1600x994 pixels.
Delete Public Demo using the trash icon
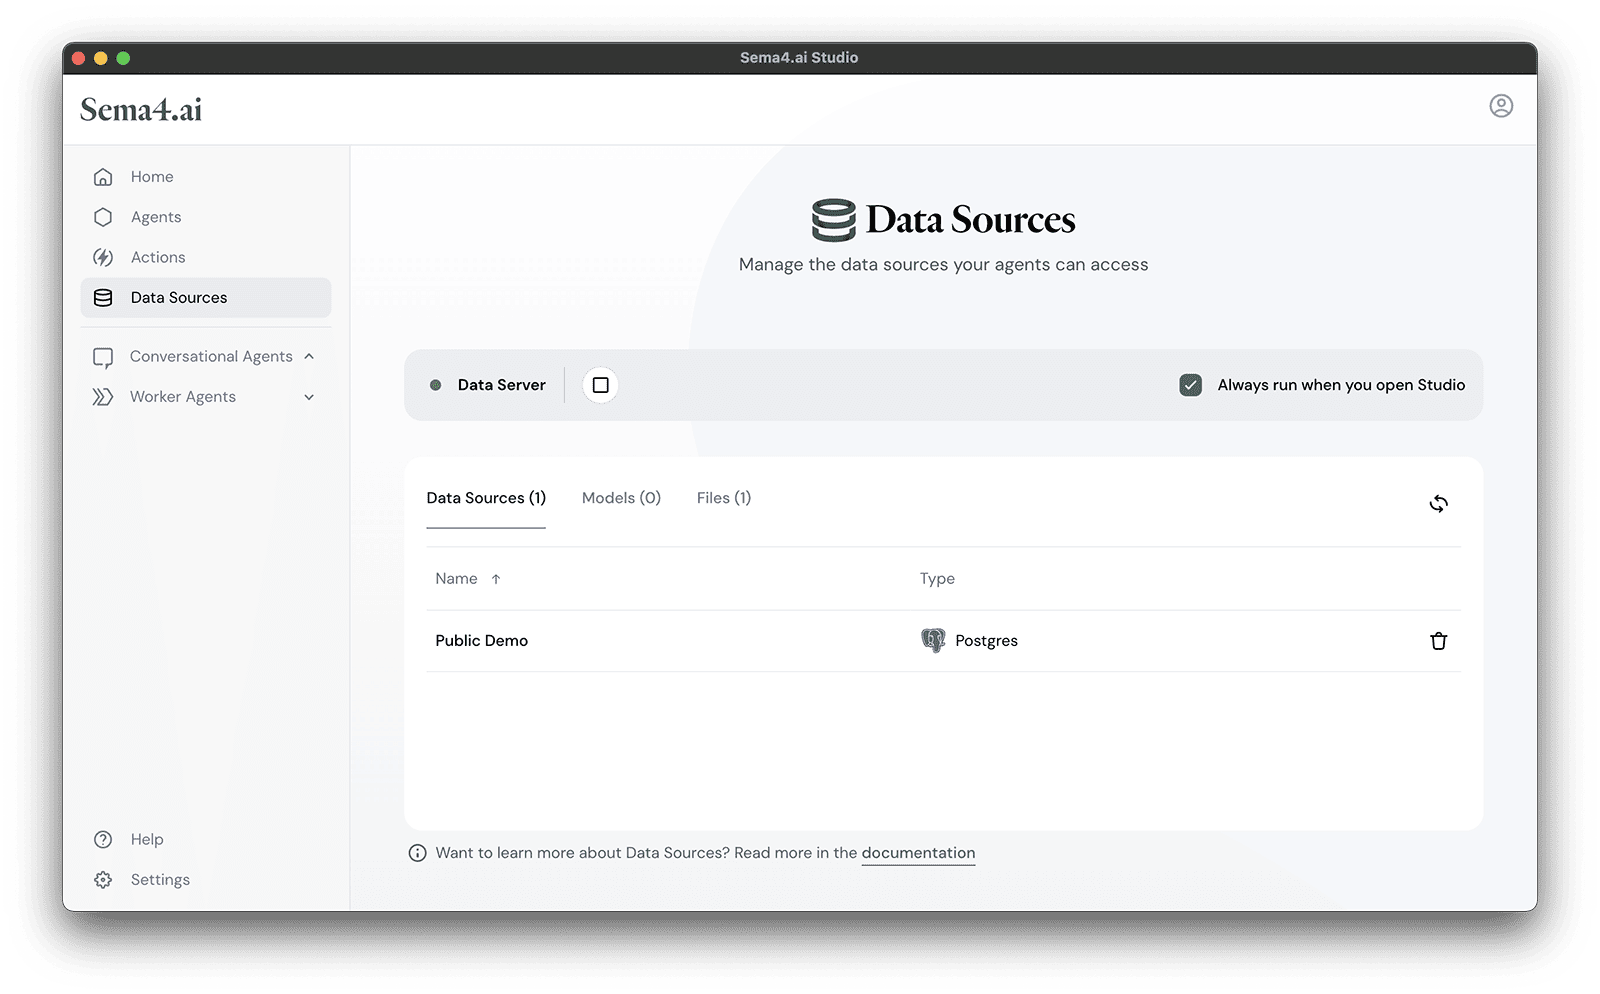[x=1439, y=641]
